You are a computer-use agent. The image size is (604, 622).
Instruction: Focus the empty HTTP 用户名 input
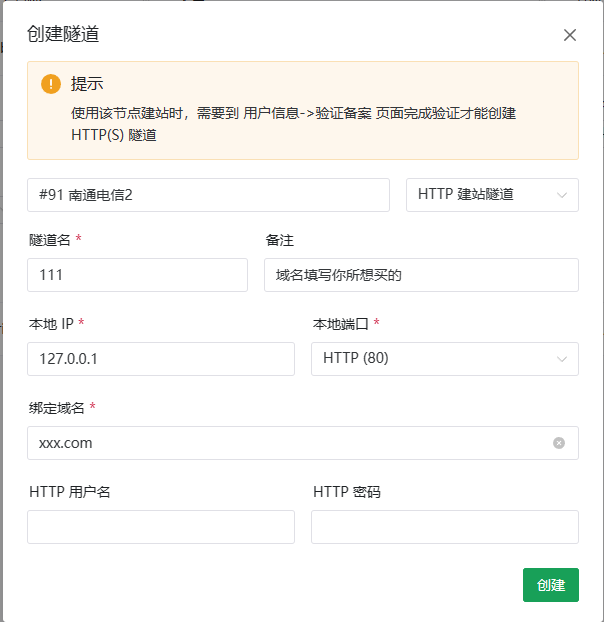[160, 527]
